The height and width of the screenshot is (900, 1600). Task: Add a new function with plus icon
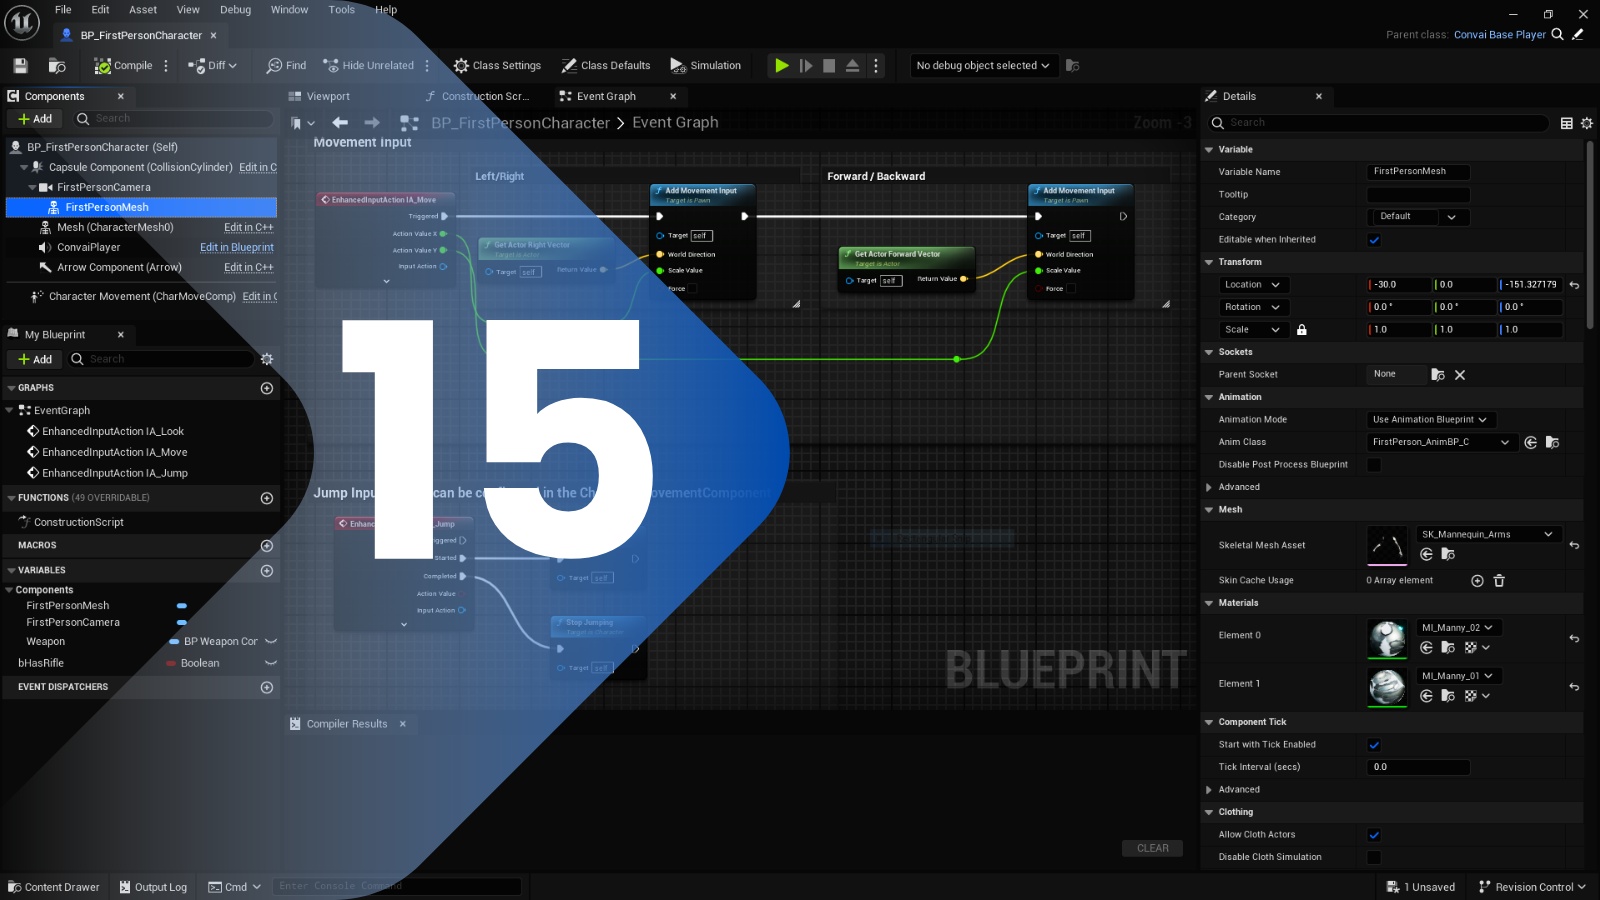(x=267, y=498)
